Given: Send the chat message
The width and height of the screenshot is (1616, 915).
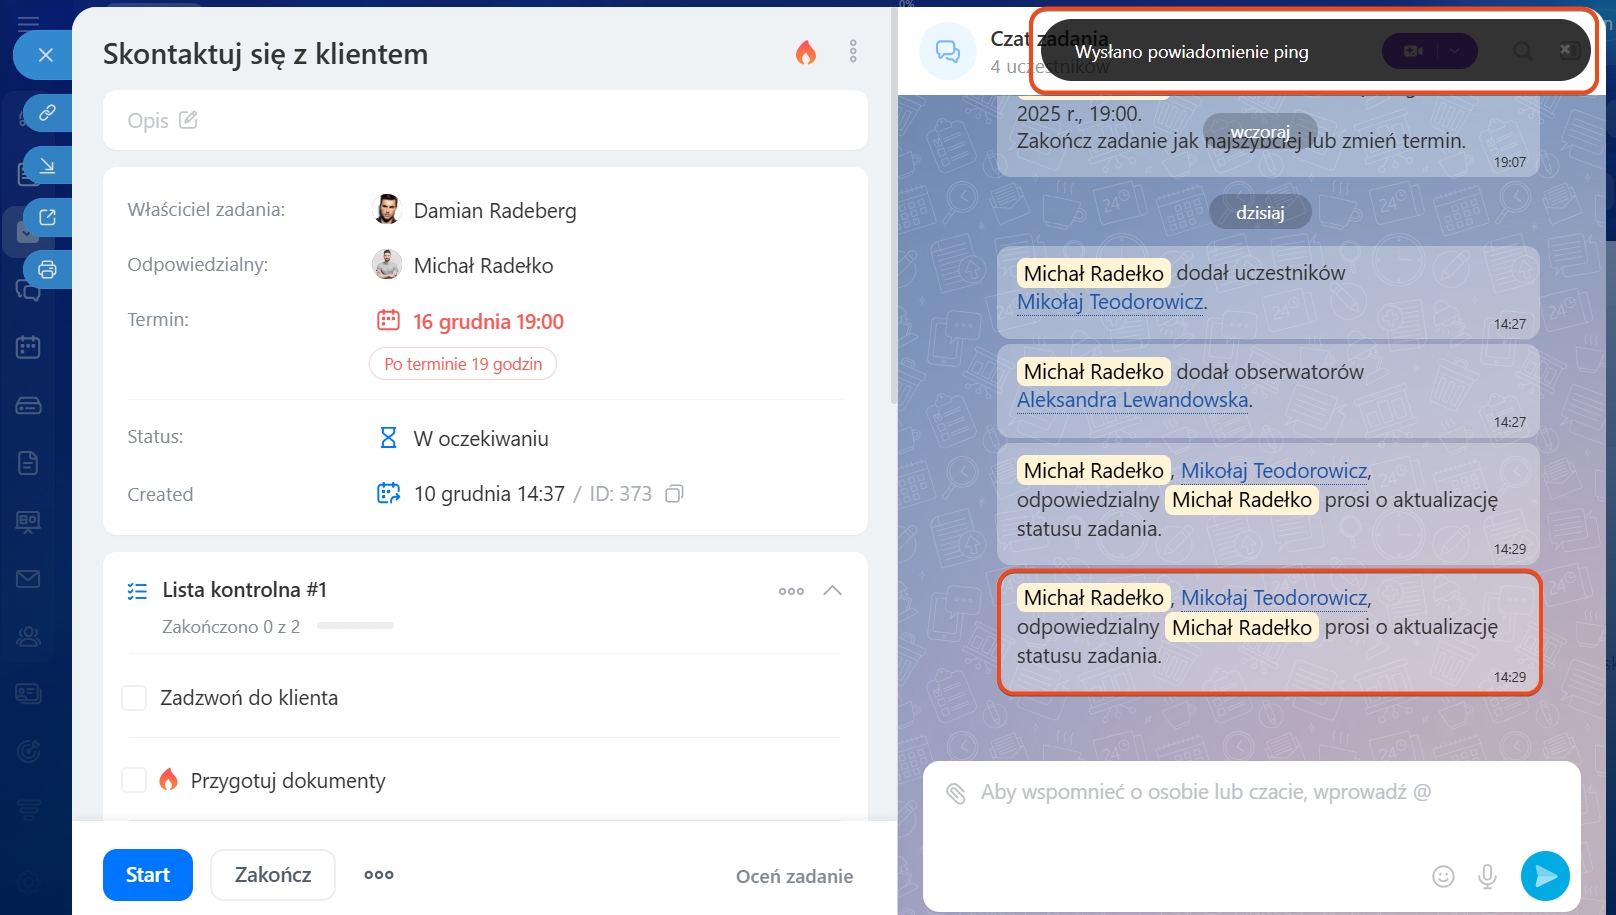Looking at the screenshot, I should click(x=1545, y=876).
